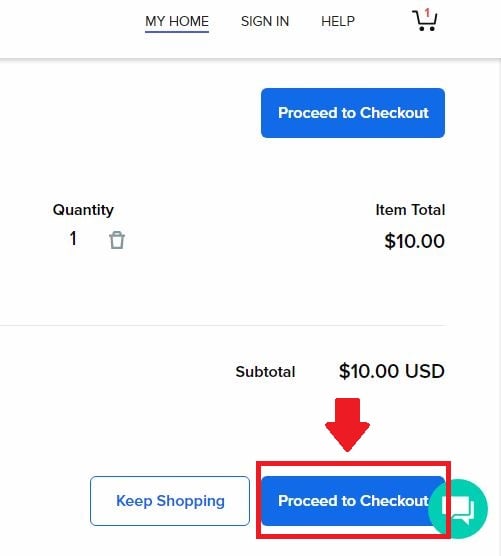Select the quantity value 1
Viewport: 501px width, 556px height.
(x=73, y=238)
